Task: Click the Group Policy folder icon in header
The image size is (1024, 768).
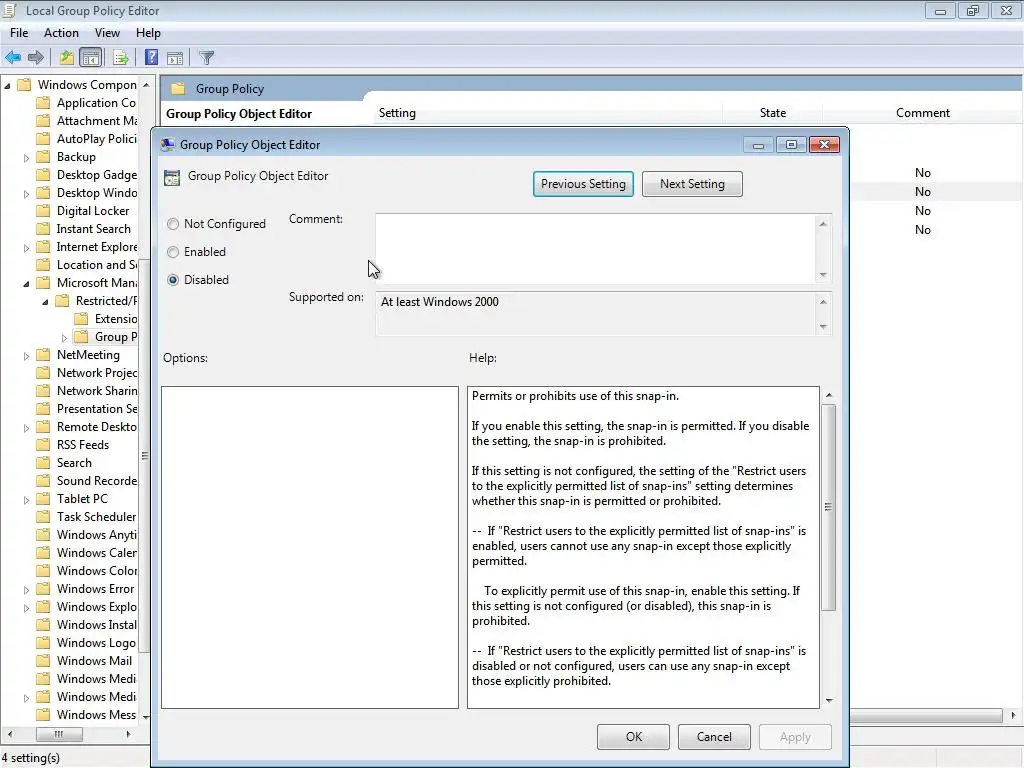Action: (x=178, y=88)
